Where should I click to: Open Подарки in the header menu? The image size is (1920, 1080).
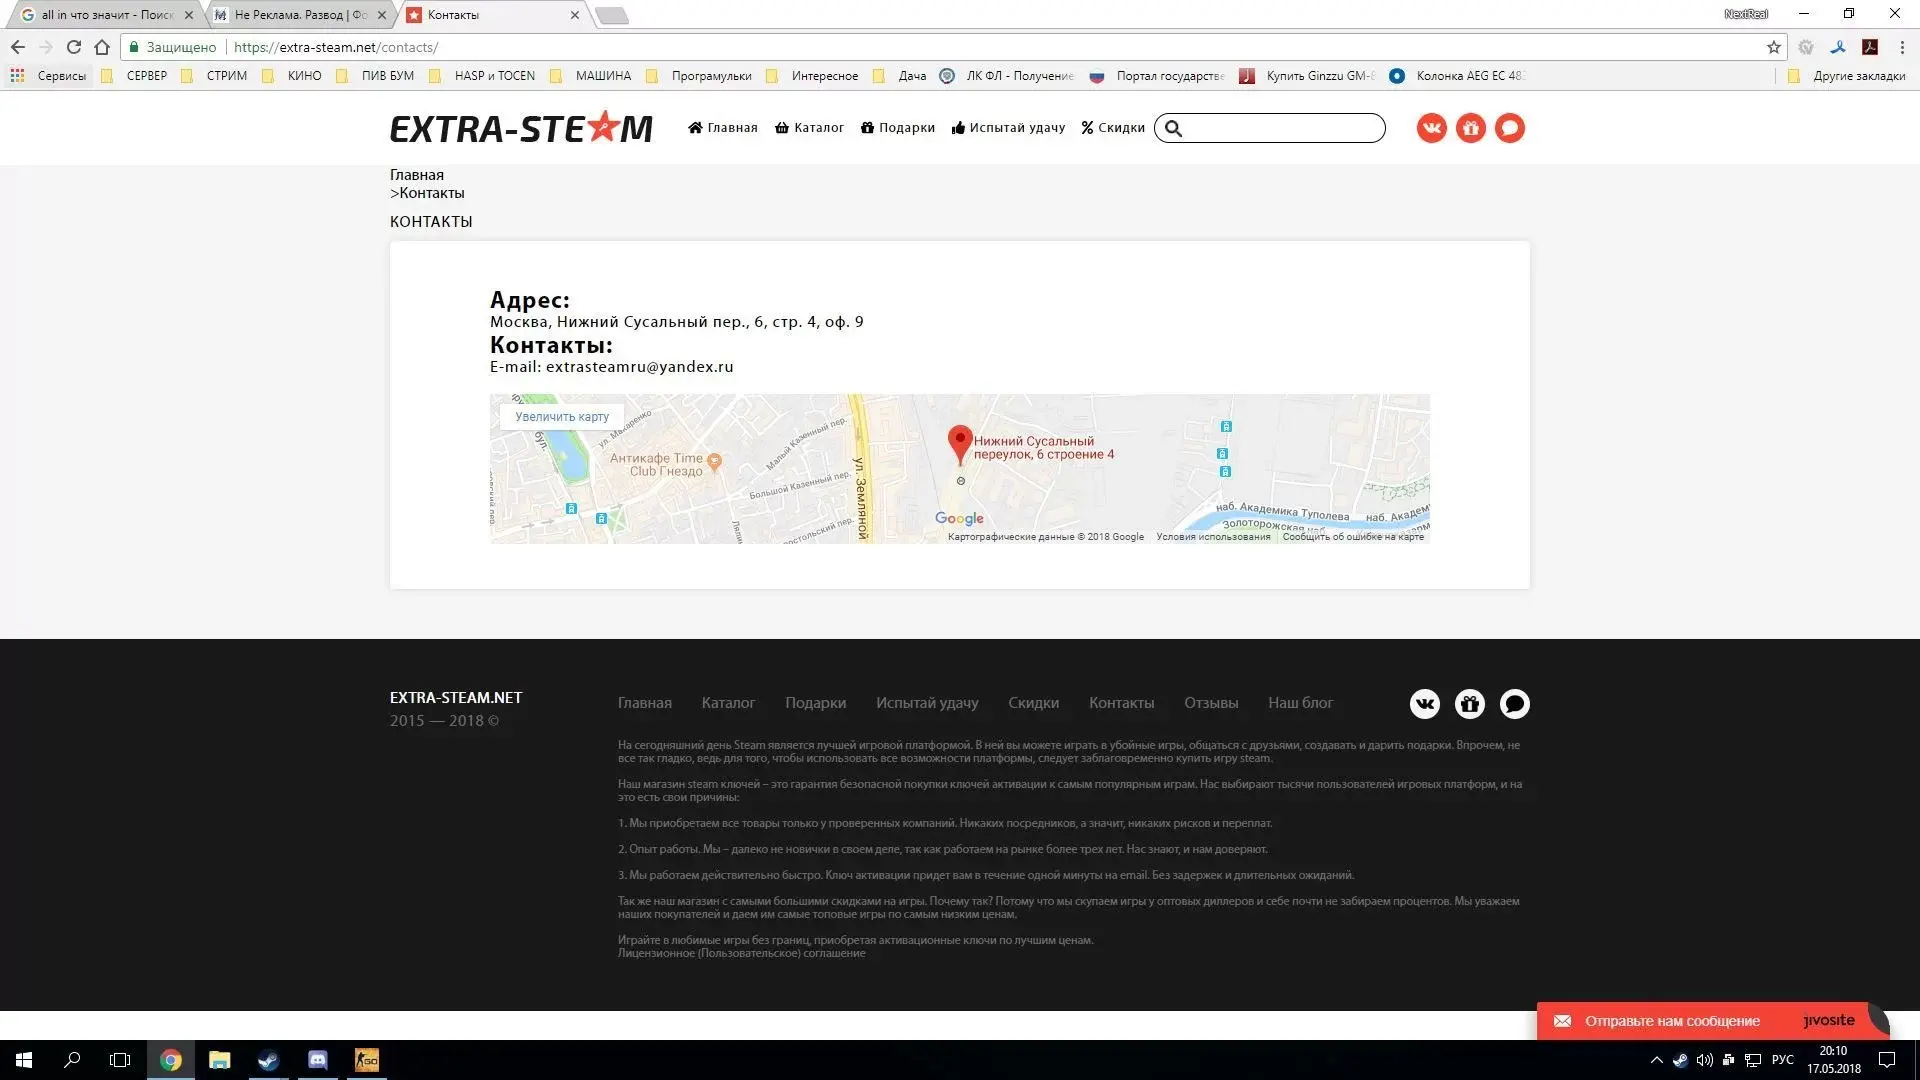pyautogui.click(x=898, y=128)
